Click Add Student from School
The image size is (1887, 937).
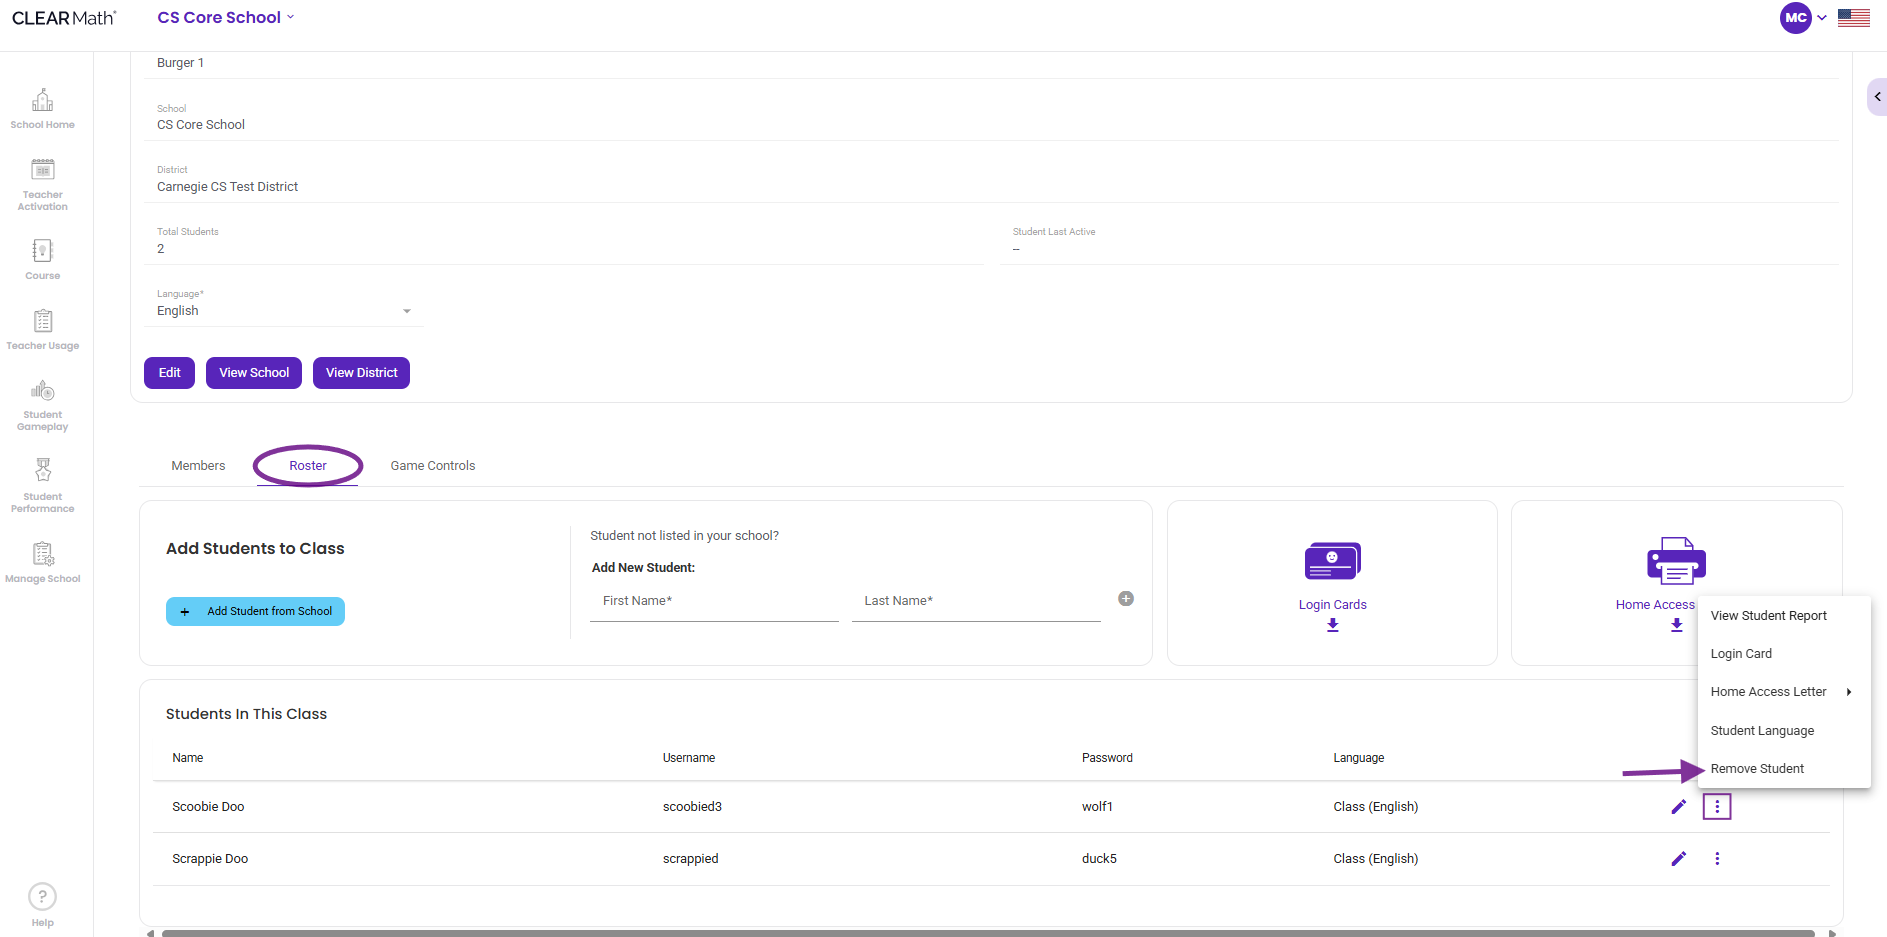(x=255, y=611)
